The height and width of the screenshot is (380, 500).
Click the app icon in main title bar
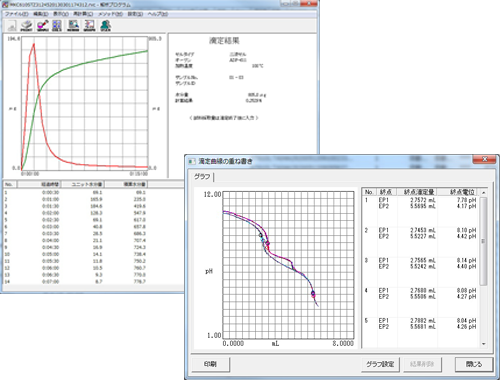tap(5, 5)
